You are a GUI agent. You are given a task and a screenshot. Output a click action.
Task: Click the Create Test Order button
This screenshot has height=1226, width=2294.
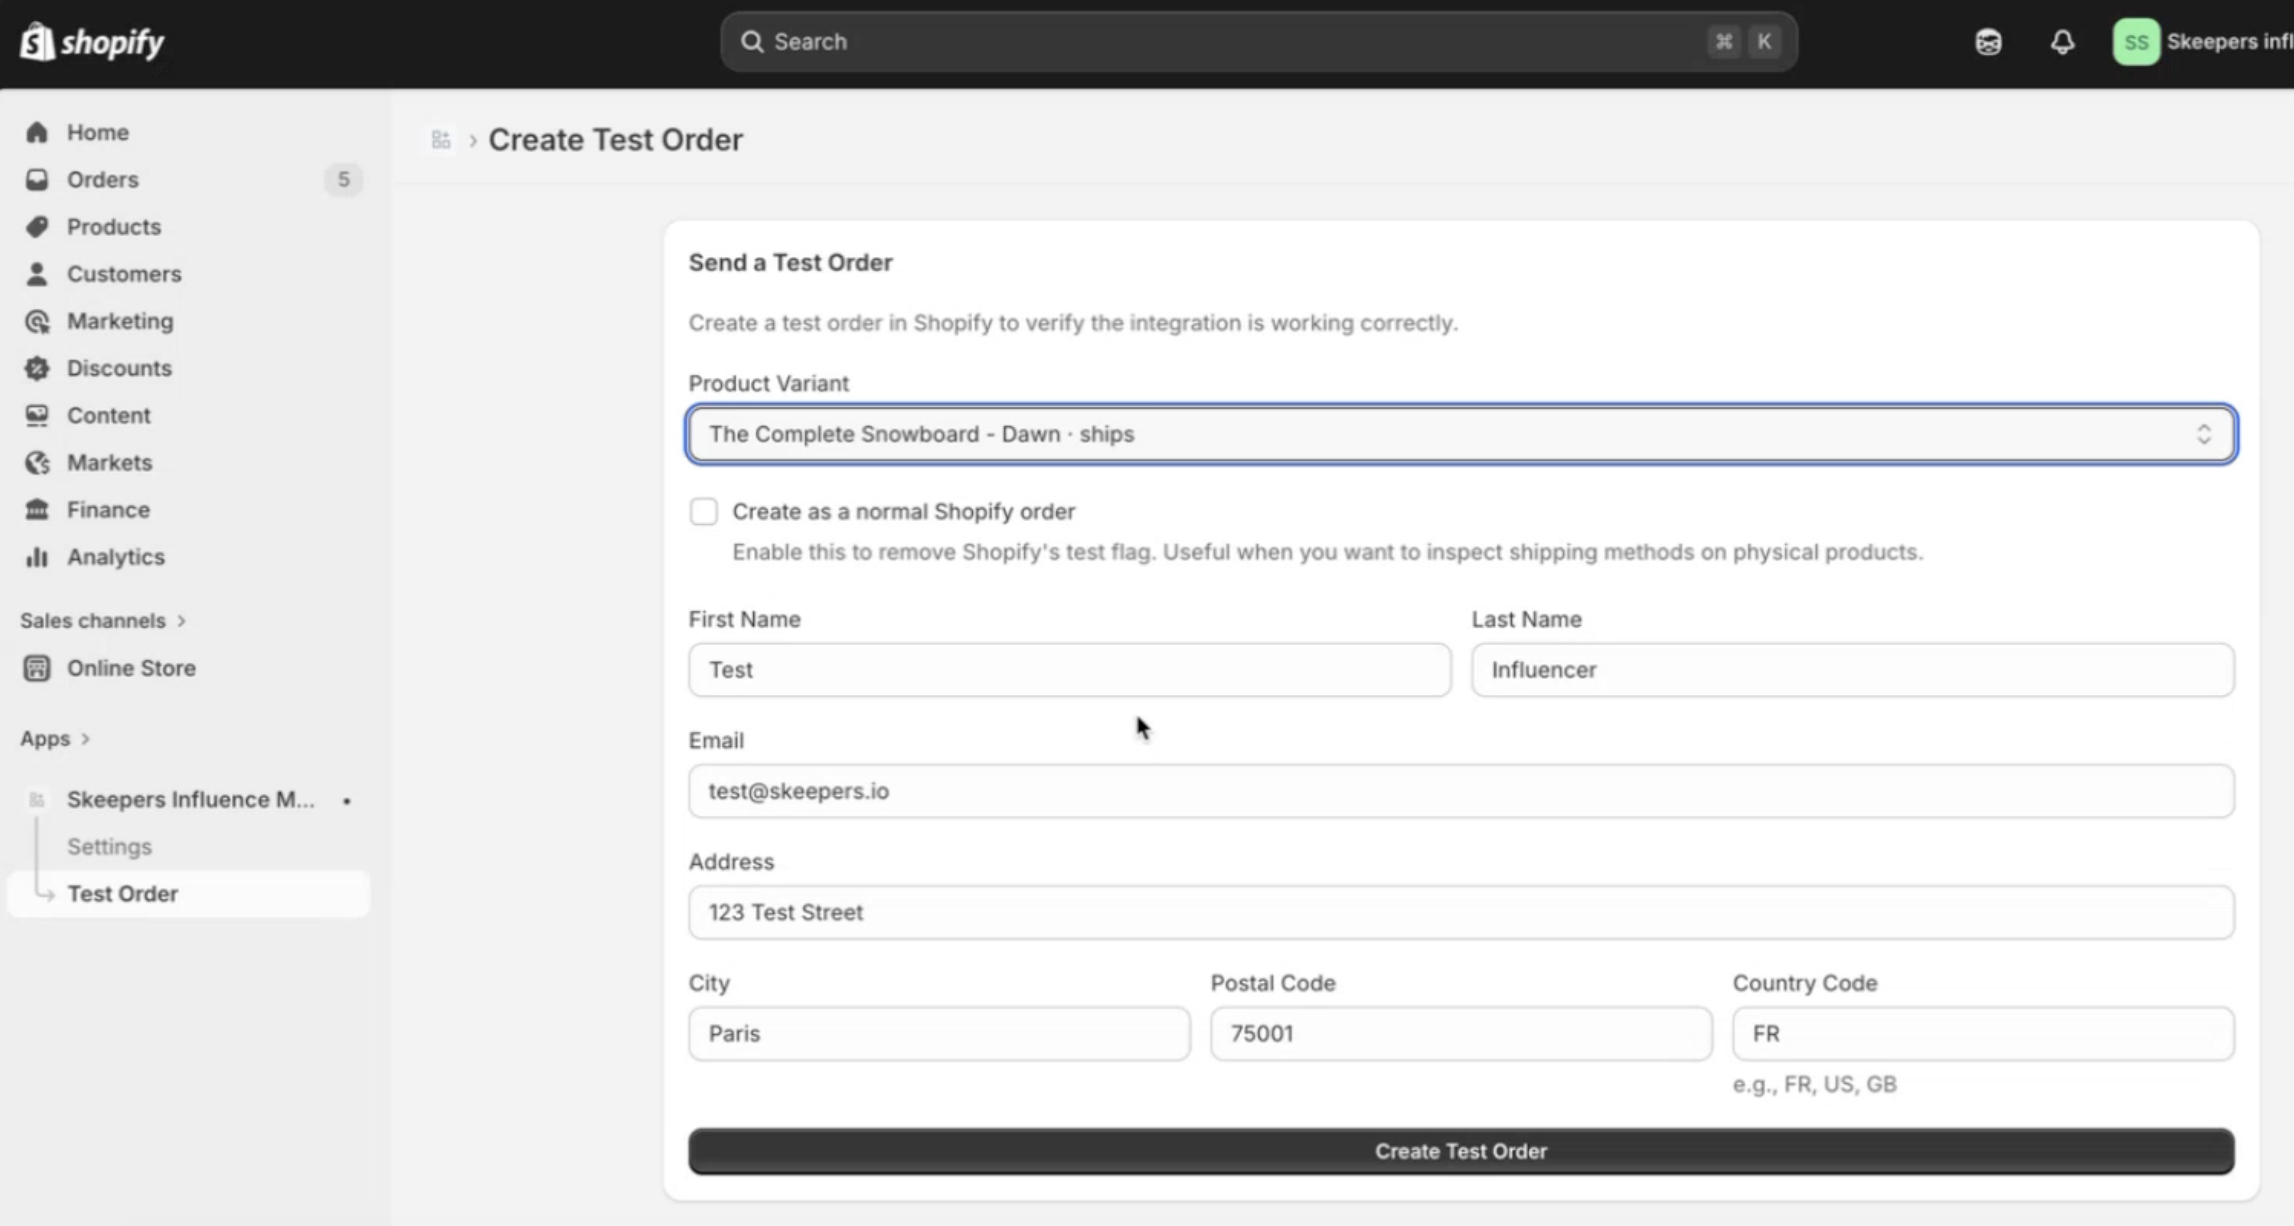click(x=1461, y=1151)
